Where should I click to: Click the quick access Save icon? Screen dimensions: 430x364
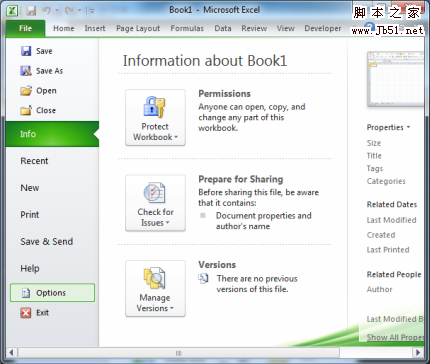pos(31,11)
